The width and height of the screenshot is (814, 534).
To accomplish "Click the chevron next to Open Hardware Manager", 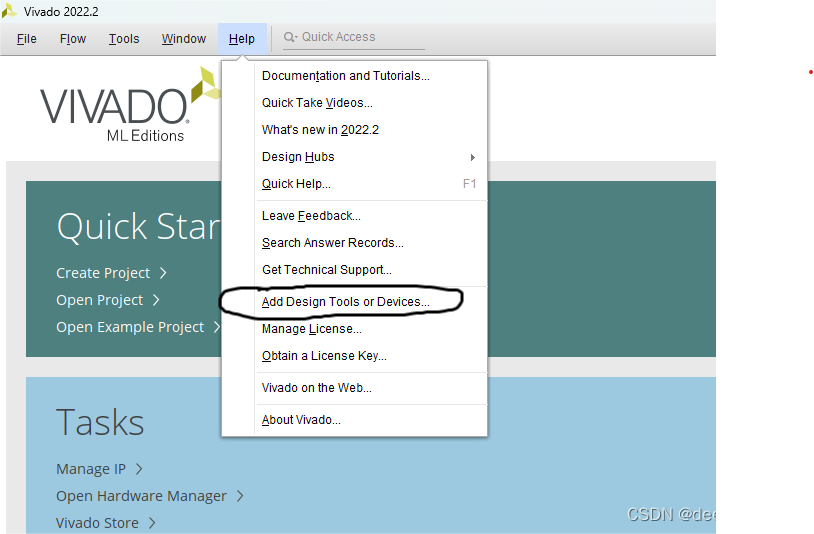I will (x=240, y=496).
